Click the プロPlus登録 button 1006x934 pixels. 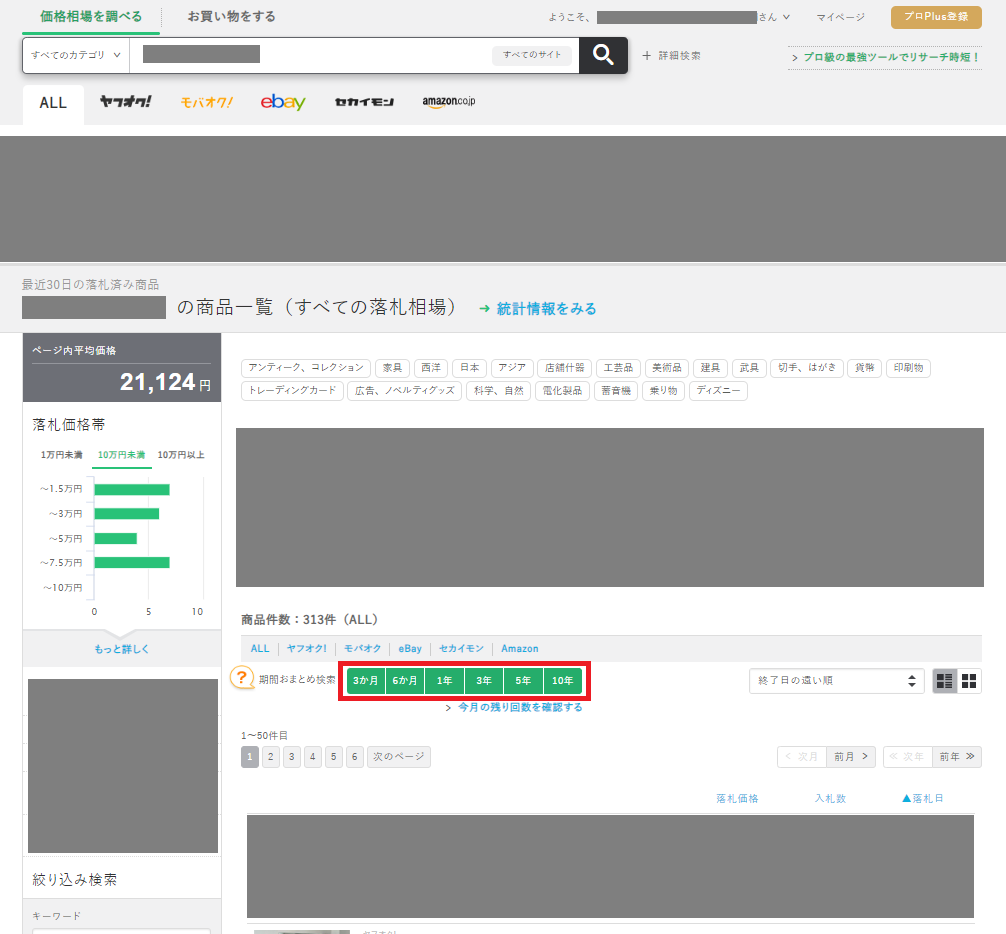tap(935, 17)
